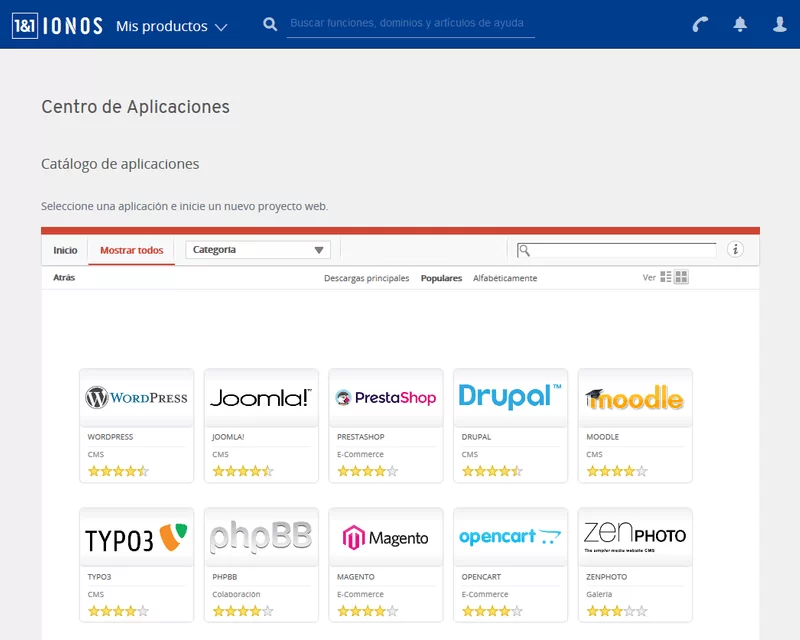This screenshot has height=640, width=800.
Task: Switch to grid view icon
Action: point(681,277)
